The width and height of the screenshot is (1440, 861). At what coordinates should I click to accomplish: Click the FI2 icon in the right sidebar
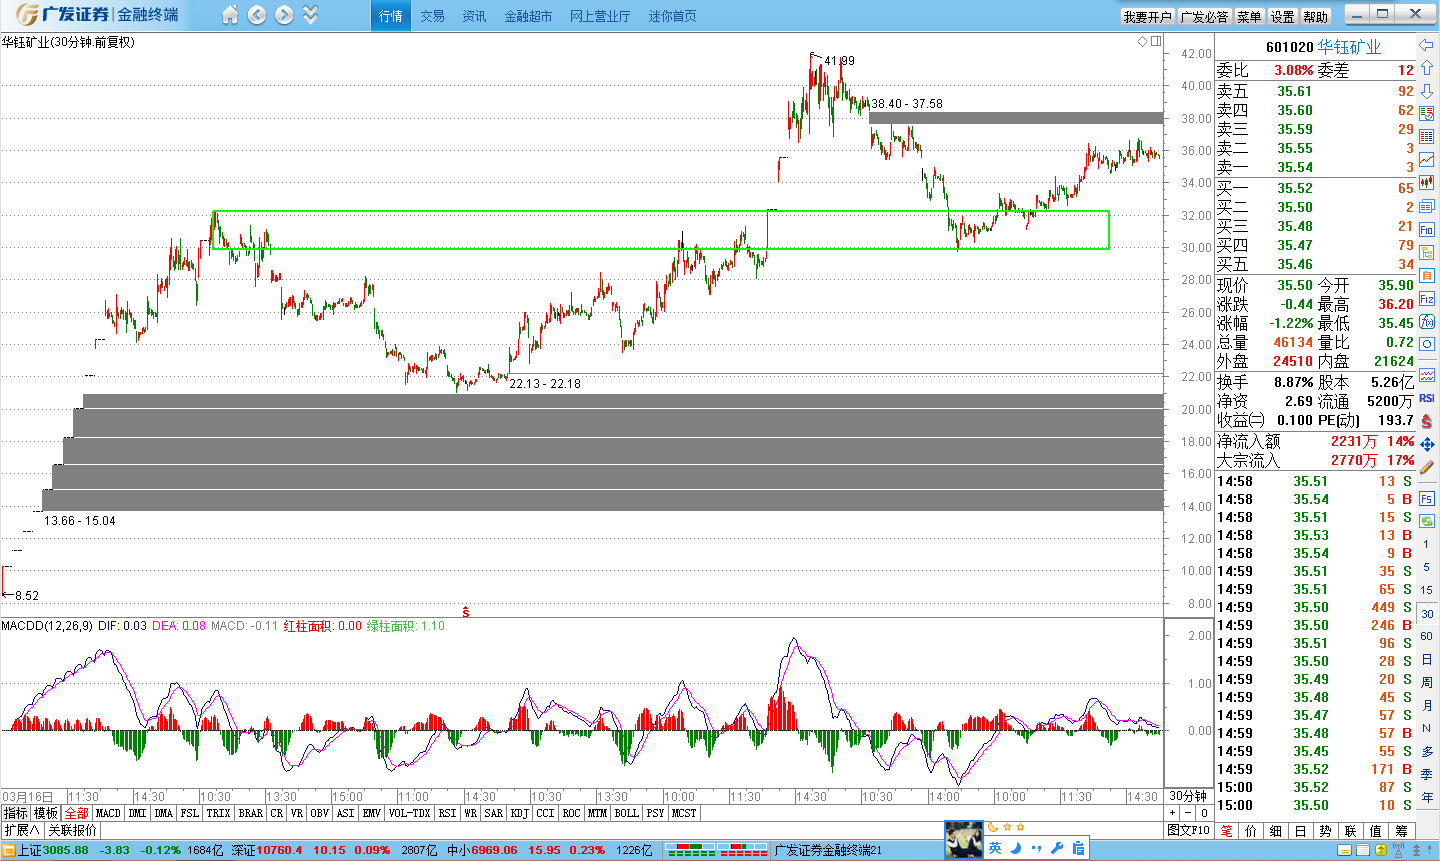click(1427, 299)
